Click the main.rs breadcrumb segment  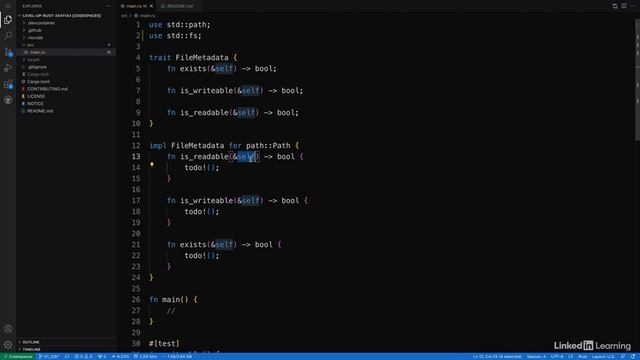pyautogui.click(x=147, y=16)
